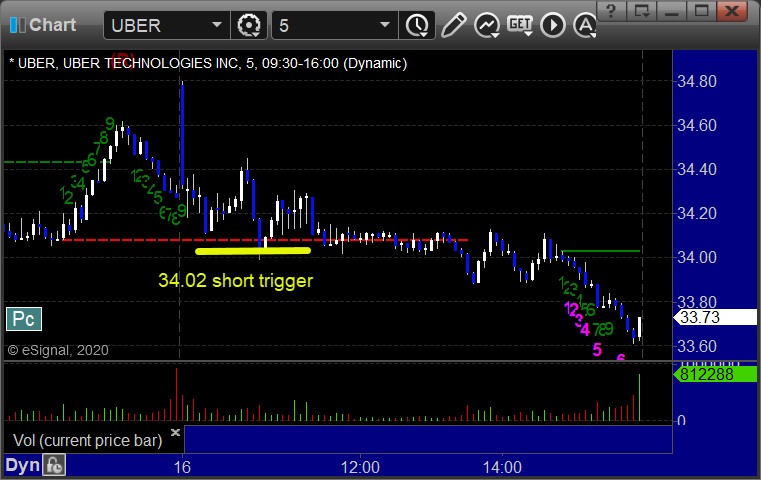
Task: Select the red dashed horizontal line
Action: click(265, 240)
